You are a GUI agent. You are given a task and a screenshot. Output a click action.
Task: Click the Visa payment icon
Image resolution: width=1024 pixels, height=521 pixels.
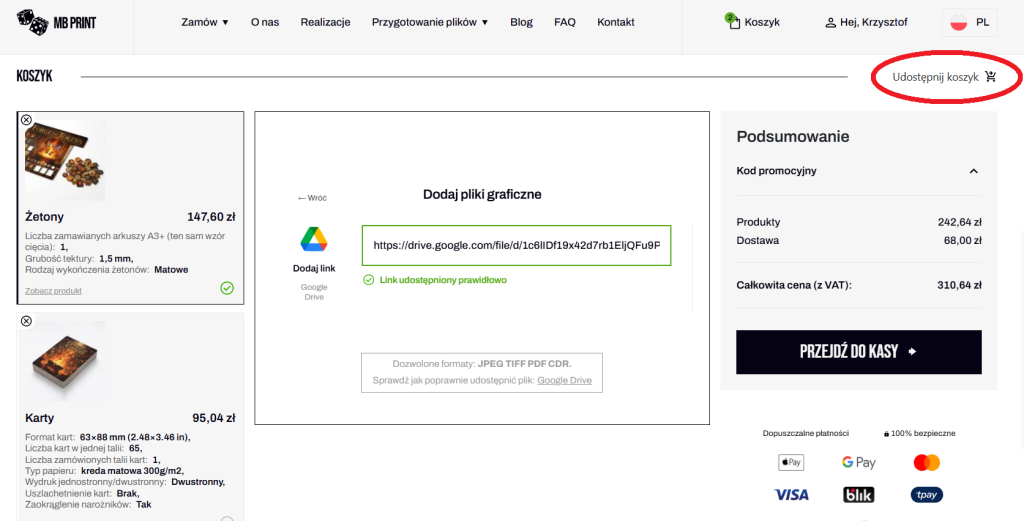pyautogui.click(x=791, y=495)
